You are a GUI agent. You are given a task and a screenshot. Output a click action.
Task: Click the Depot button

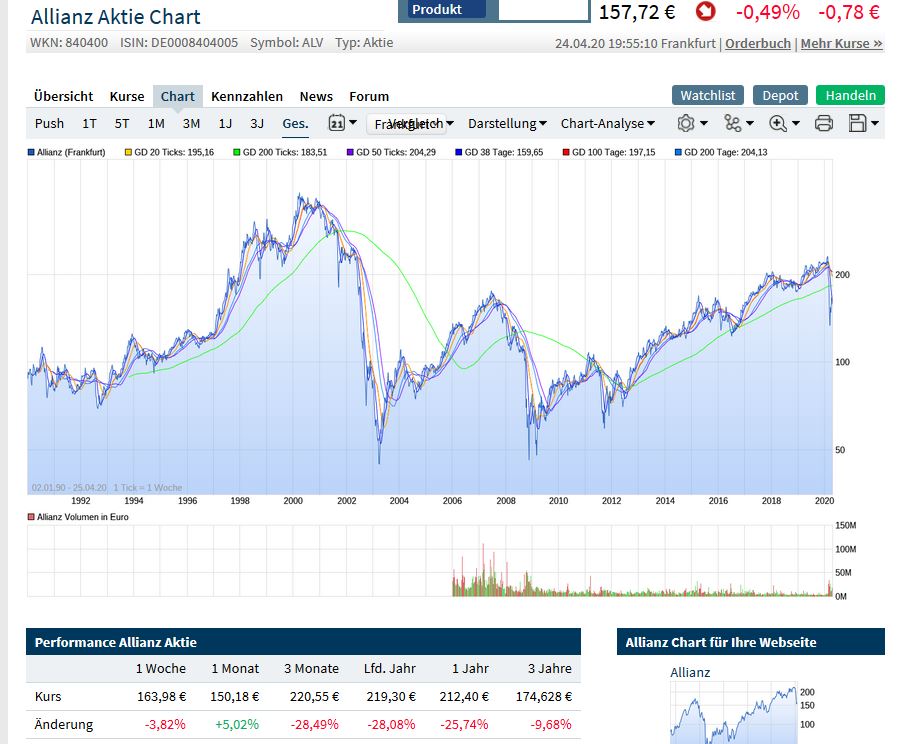[x=780, y=95]
